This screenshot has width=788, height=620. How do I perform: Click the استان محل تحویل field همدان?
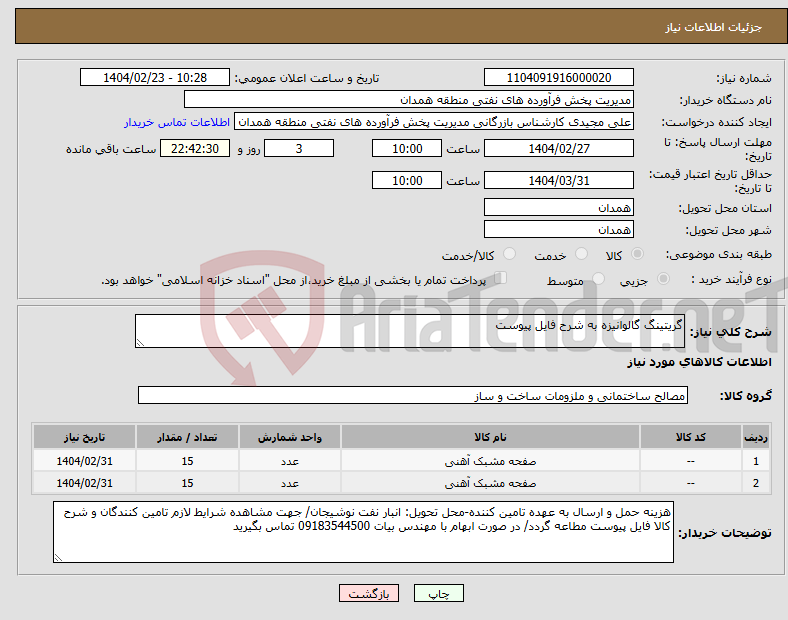point(558,208)
